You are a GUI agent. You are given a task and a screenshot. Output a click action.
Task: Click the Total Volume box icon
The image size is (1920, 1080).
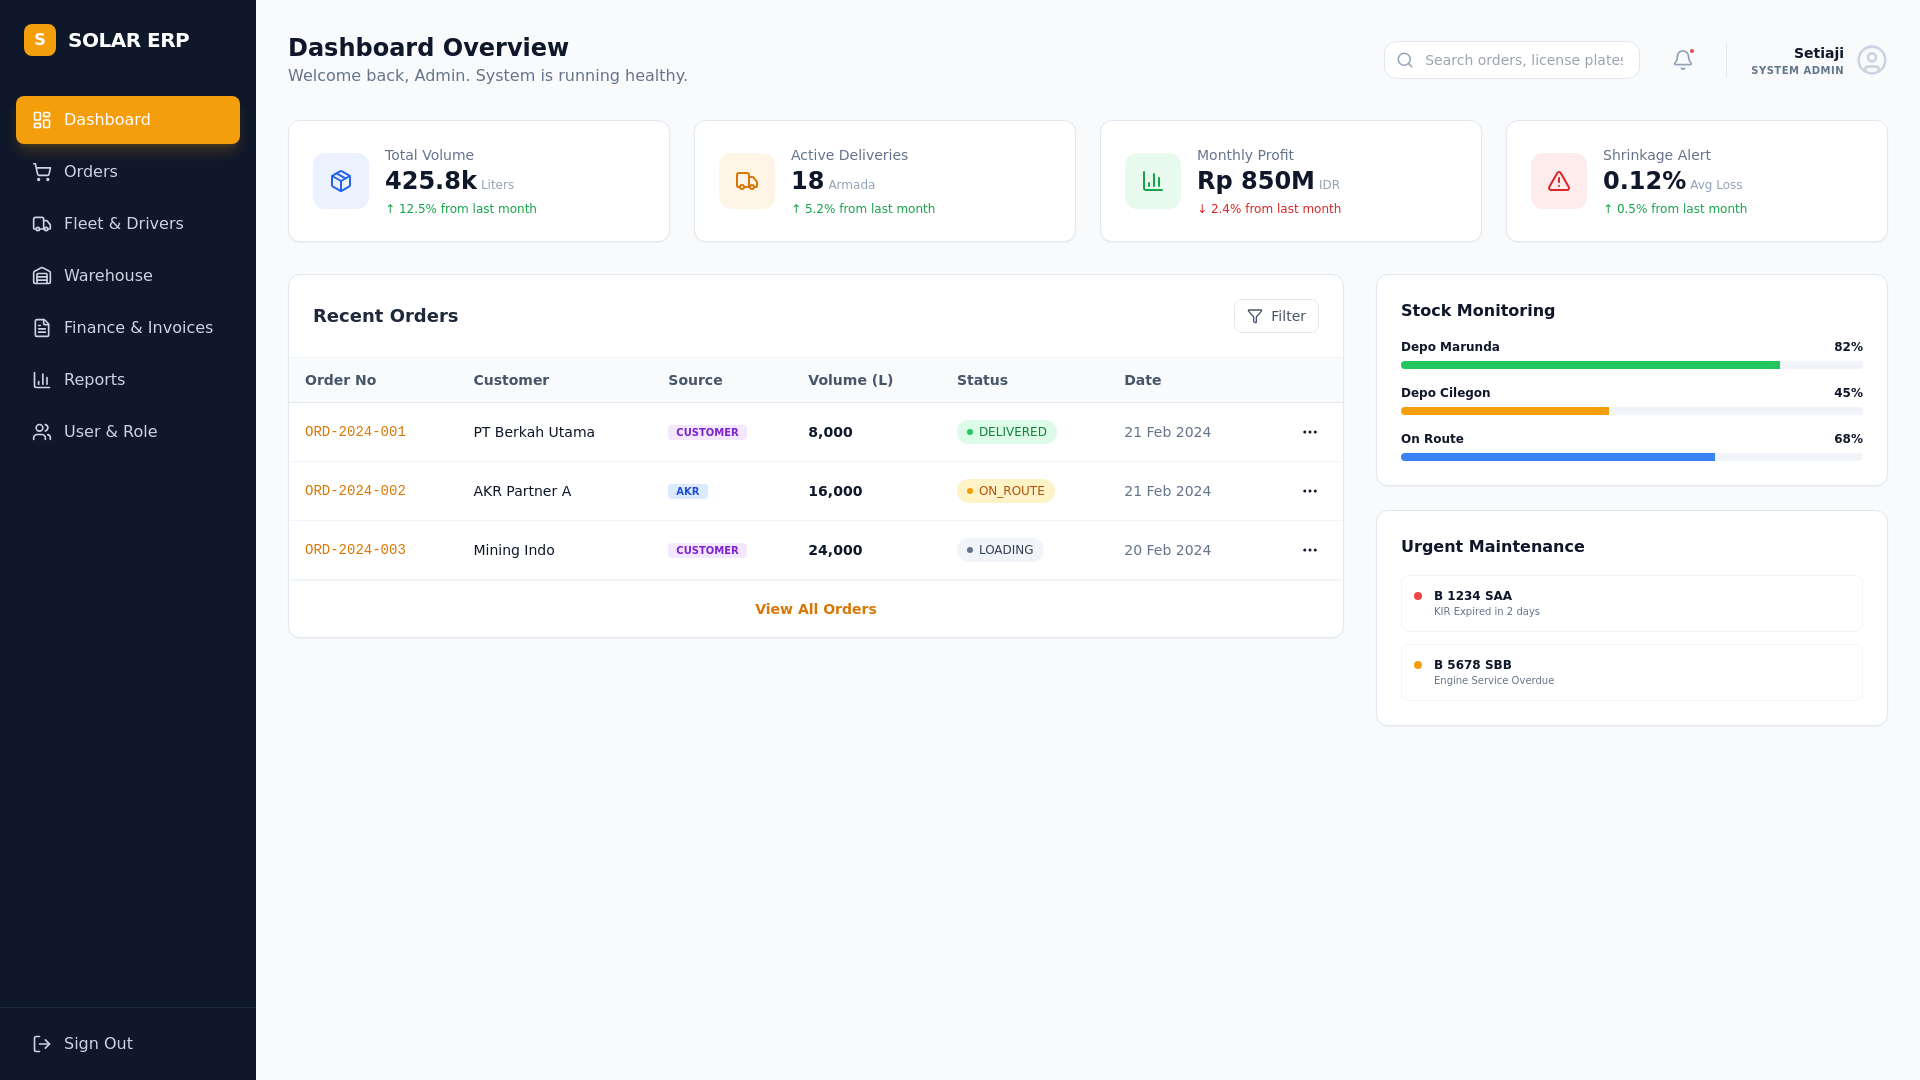tap(341, 181)
